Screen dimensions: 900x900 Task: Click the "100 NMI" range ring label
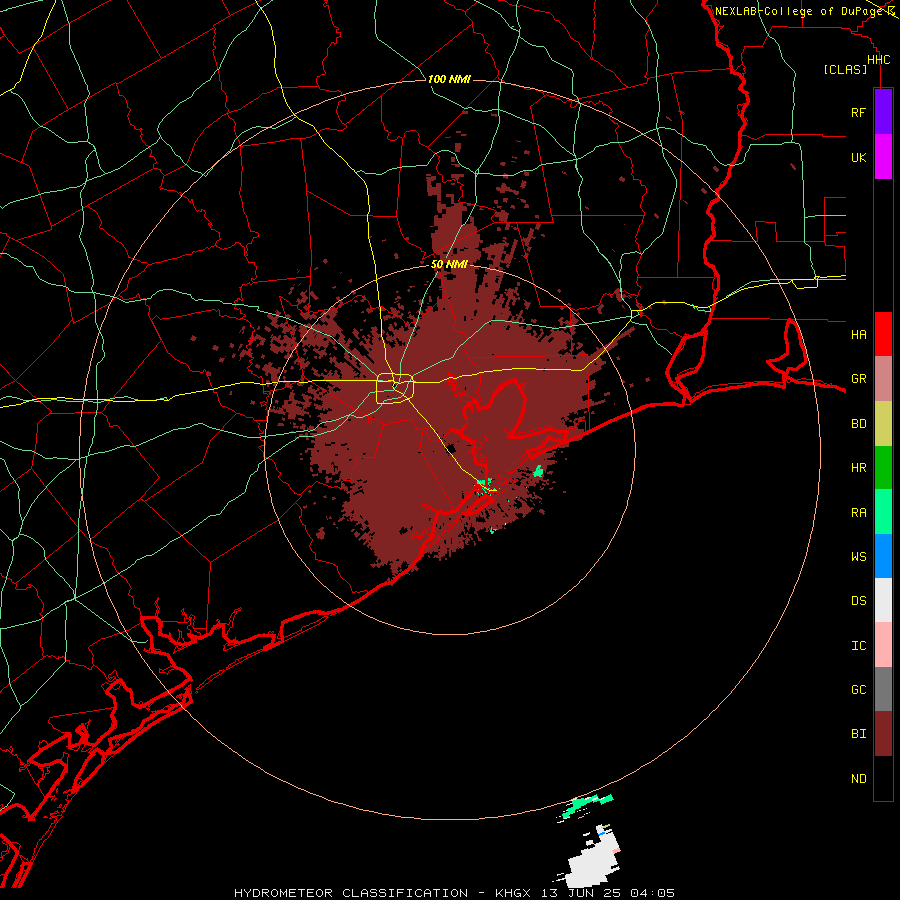[x=449, y=79]
